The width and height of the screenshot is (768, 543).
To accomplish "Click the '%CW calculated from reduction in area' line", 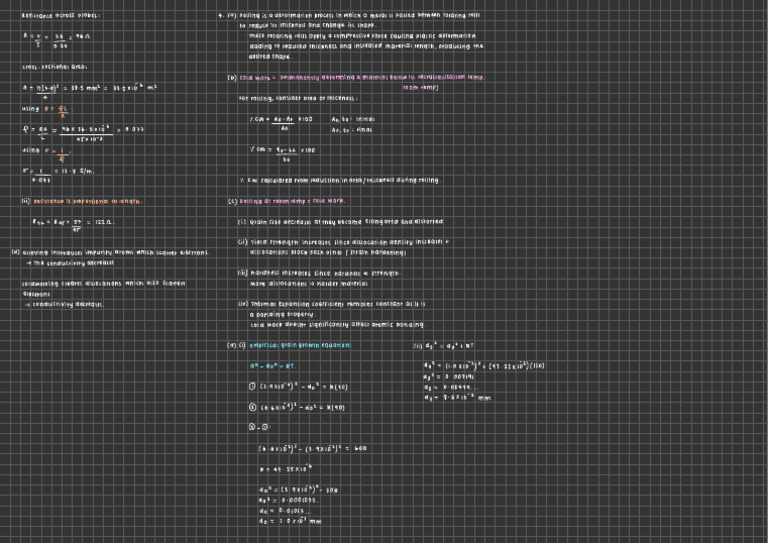I will pos(339,181).
